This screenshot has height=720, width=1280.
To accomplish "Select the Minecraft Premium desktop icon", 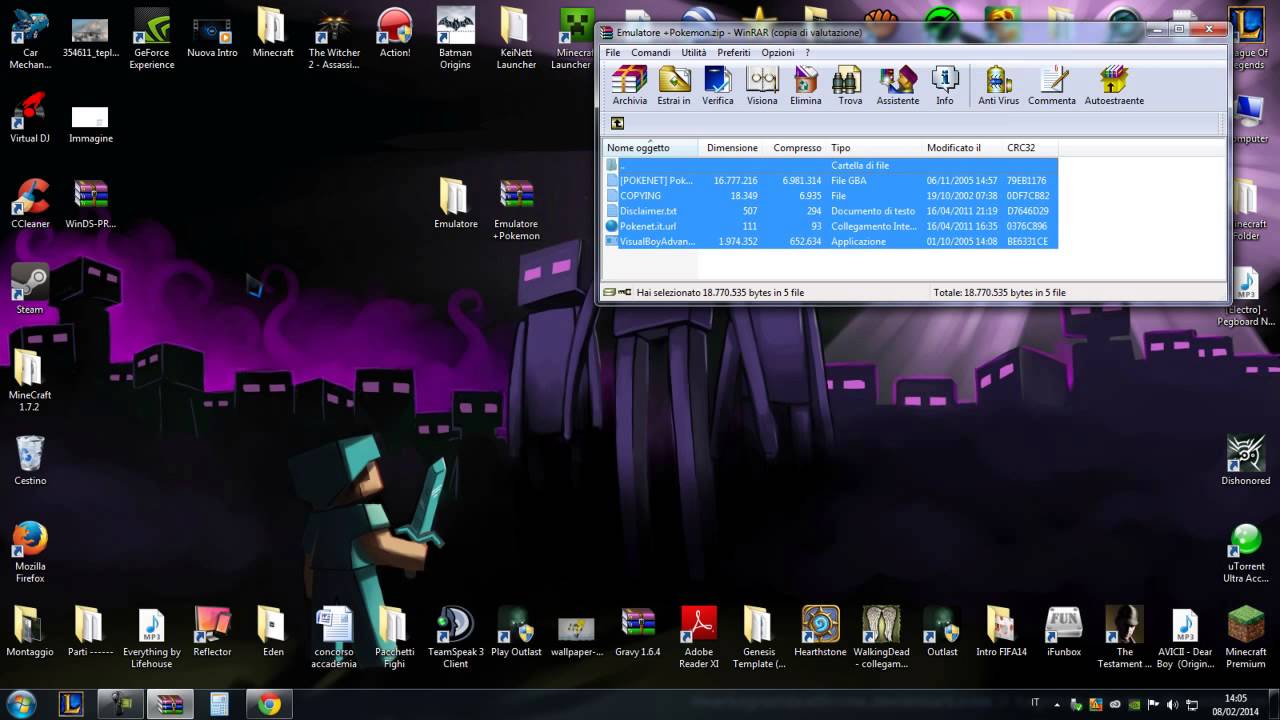I will point(1246,638).
